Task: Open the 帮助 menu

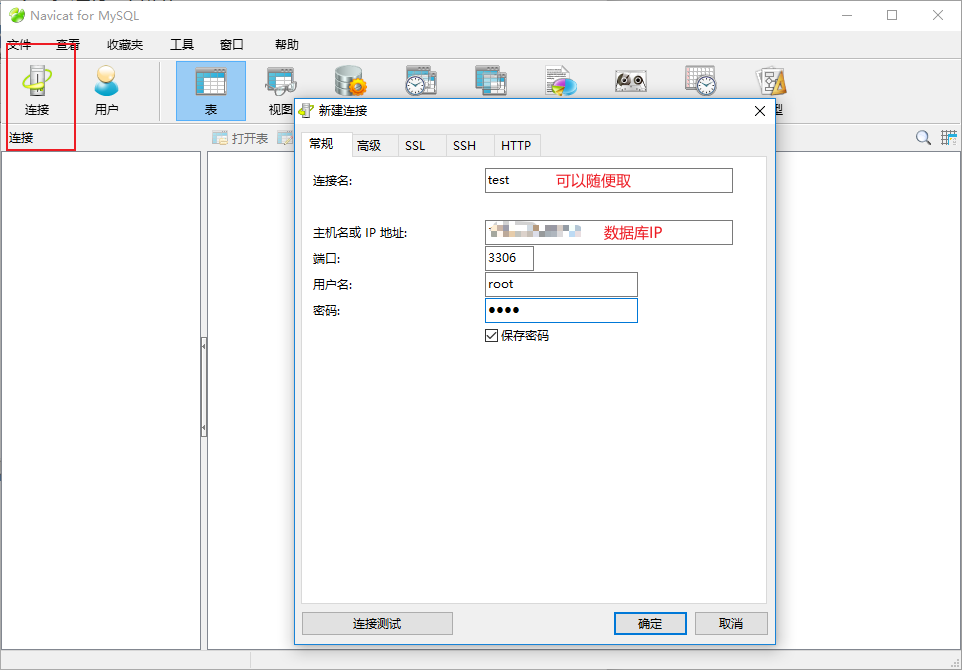Action: [287, 45]
